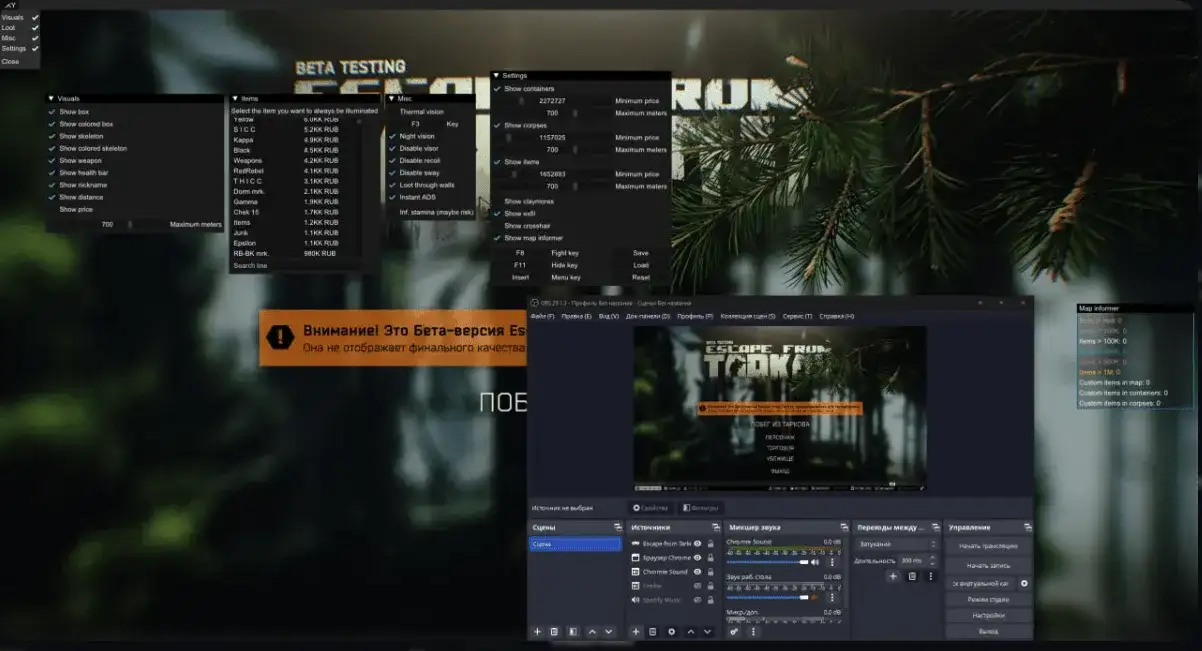Select the Сцена item in scenes list
Image resolution: width=1202 pixels, height=651 pixels.
point(575,544)
